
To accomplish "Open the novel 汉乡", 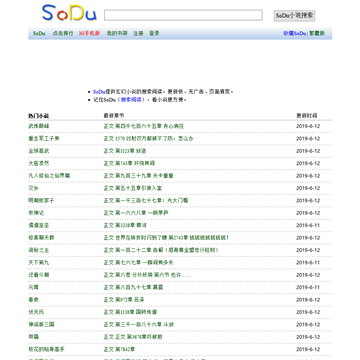I will tap(33, 188).
